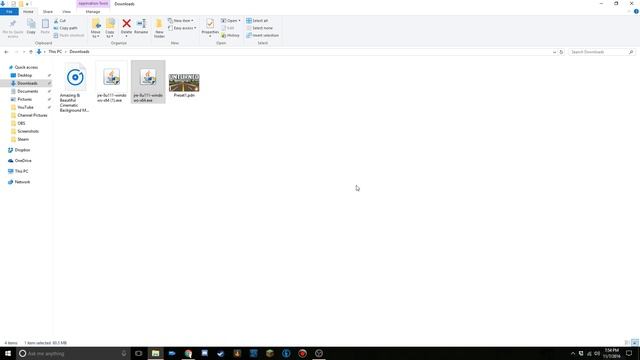
Task: Open the Move to dropdown
Action: click(96, 28)
